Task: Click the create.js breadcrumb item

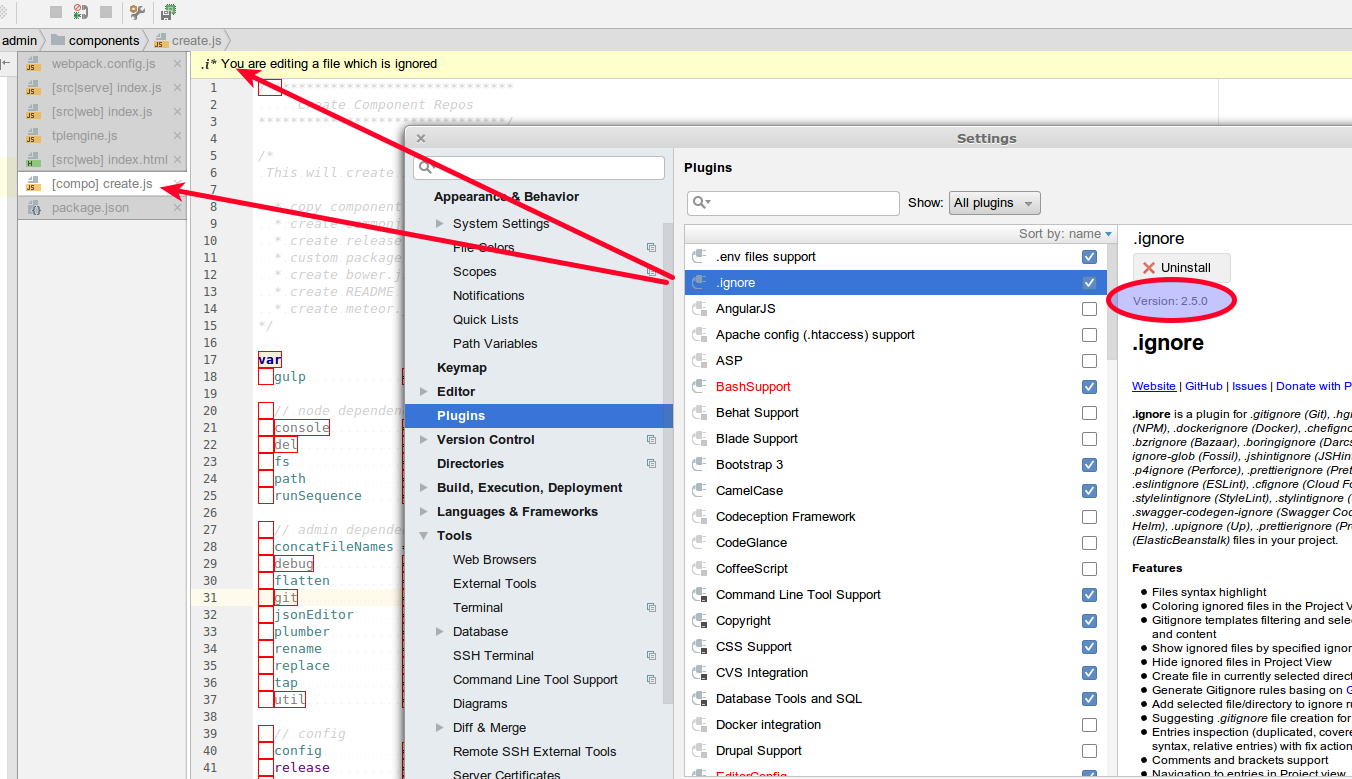Action: click(188, 41)
